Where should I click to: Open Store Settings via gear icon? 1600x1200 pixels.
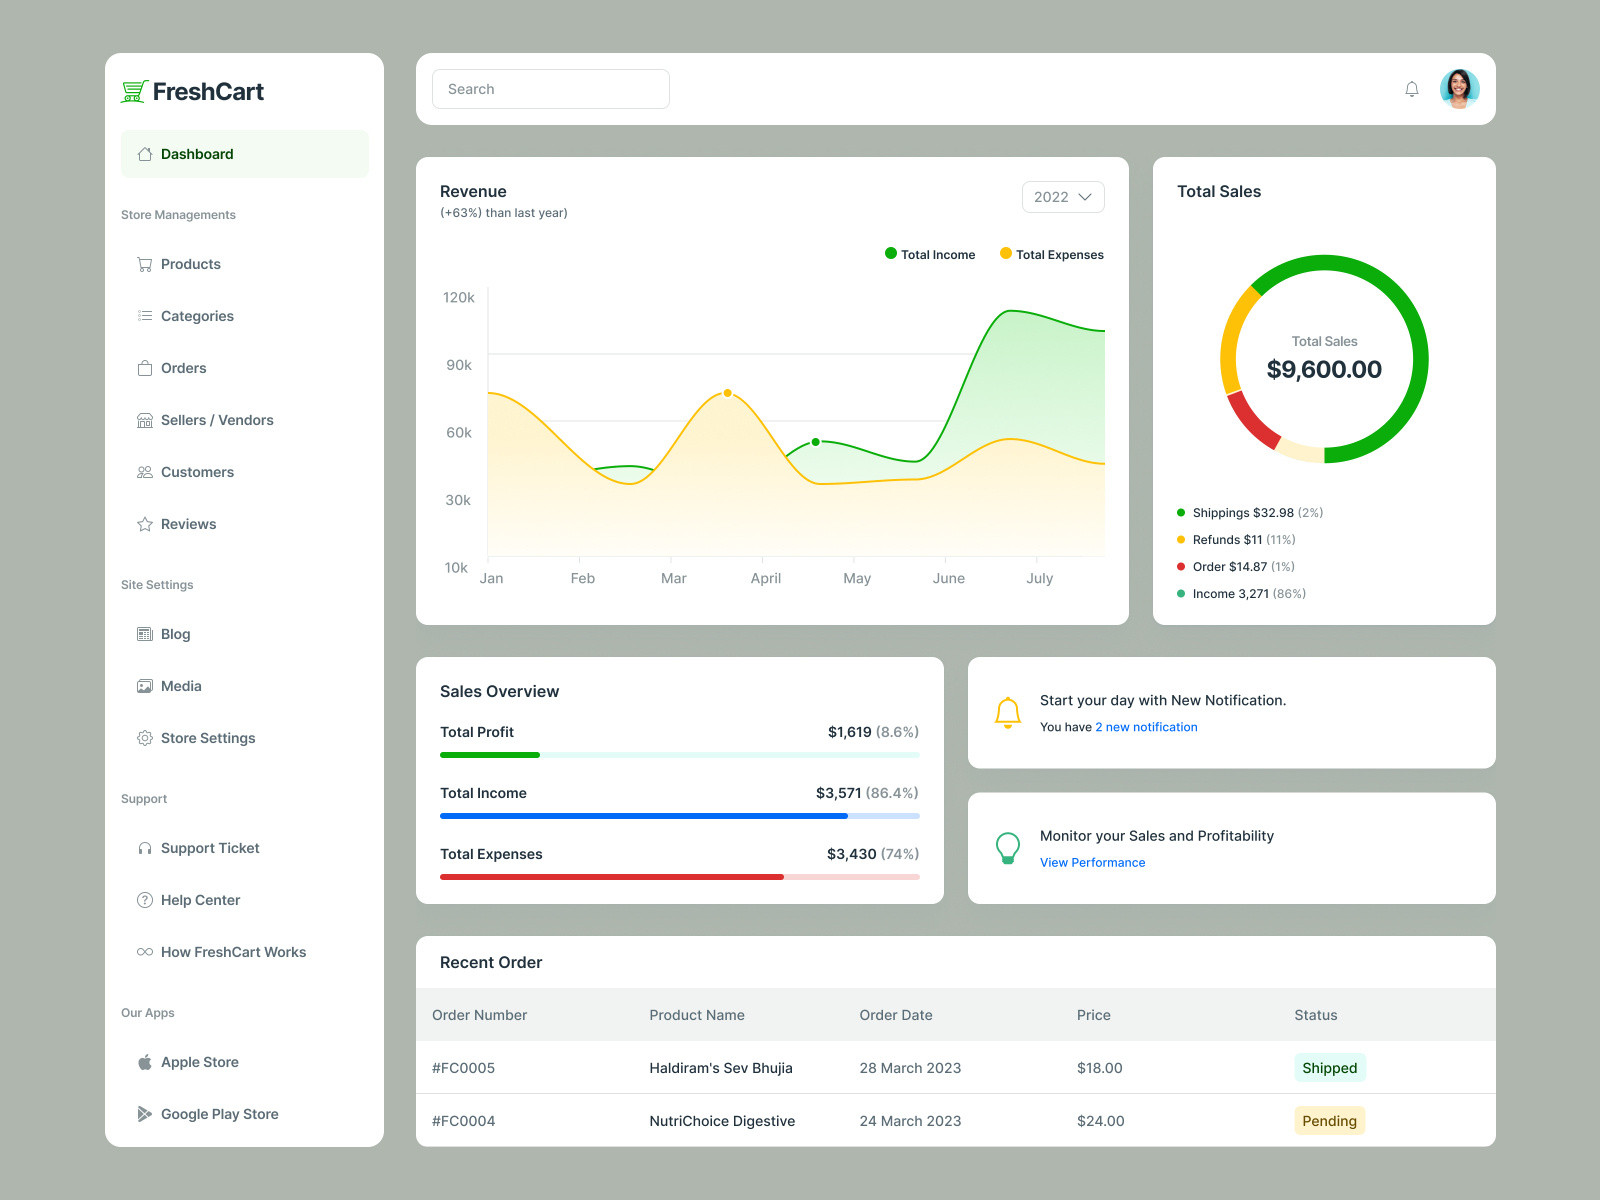(144, 737)
